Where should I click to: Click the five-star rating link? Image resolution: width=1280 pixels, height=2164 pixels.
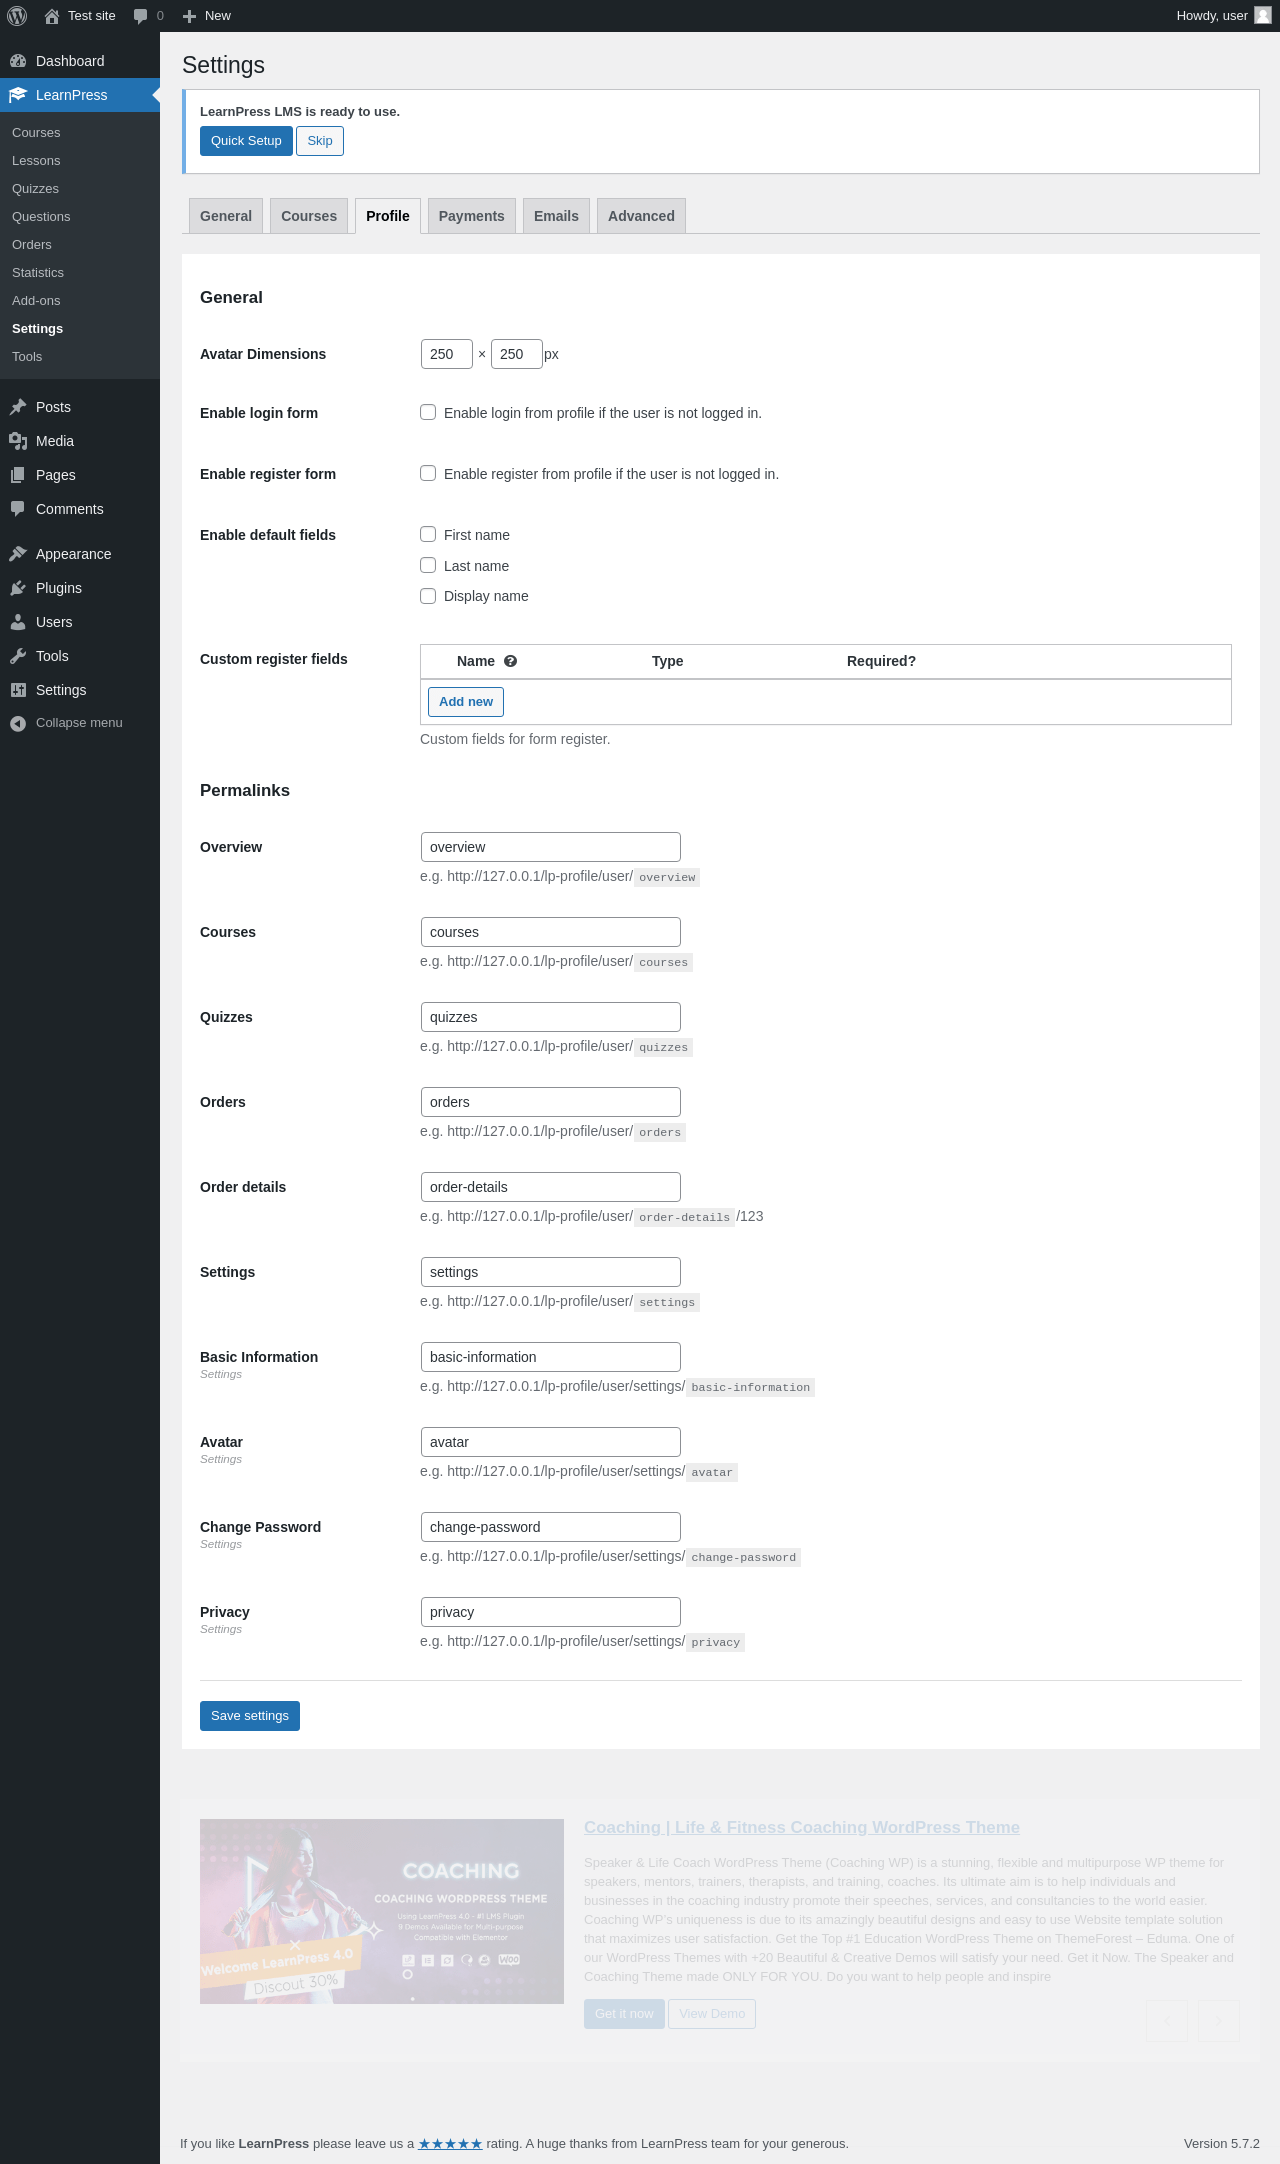(450, 2144)
